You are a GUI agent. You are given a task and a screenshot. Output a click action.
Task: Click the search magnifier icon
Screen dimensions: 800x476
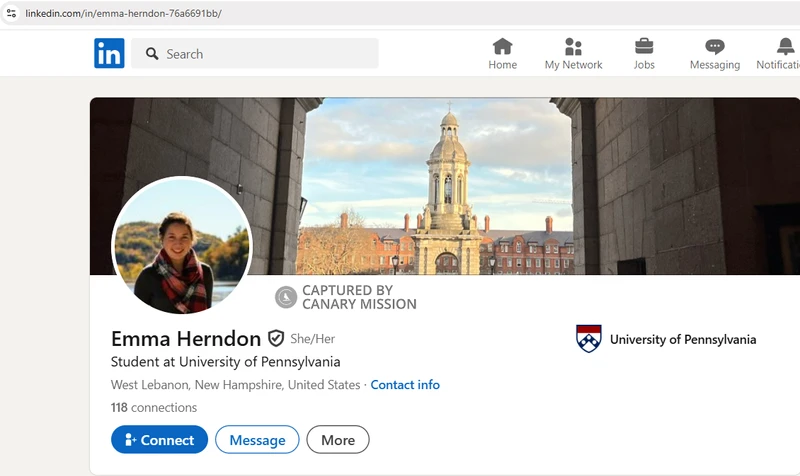pos(152,54)
